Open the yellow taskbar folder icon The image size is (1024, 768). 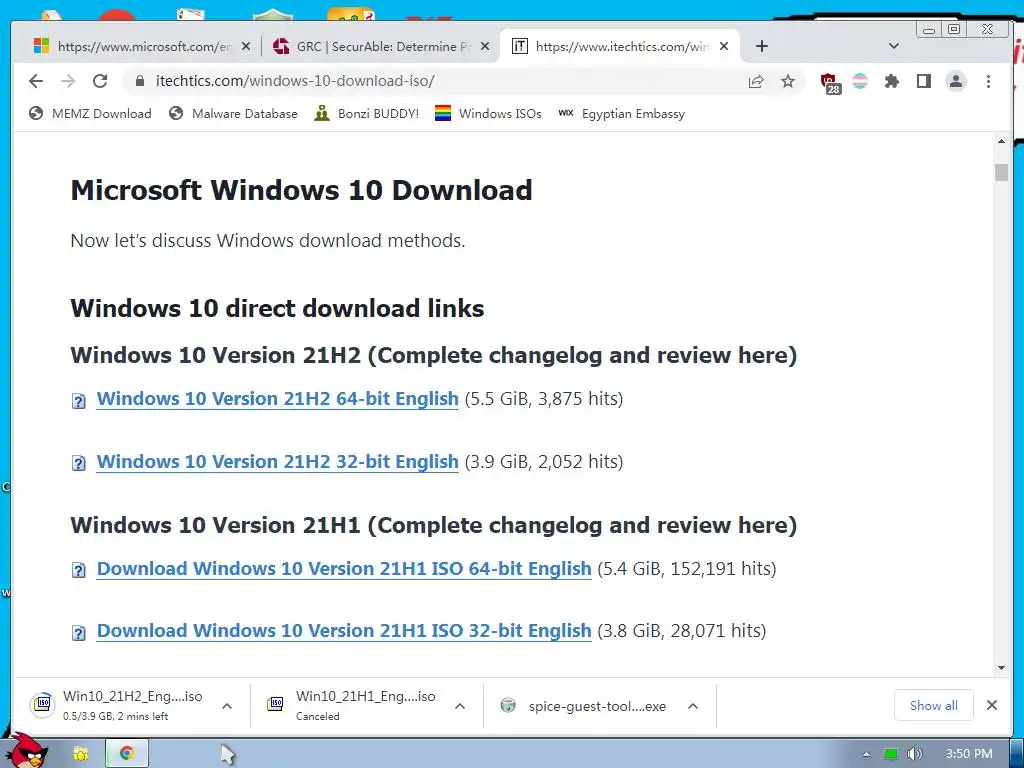80,754
